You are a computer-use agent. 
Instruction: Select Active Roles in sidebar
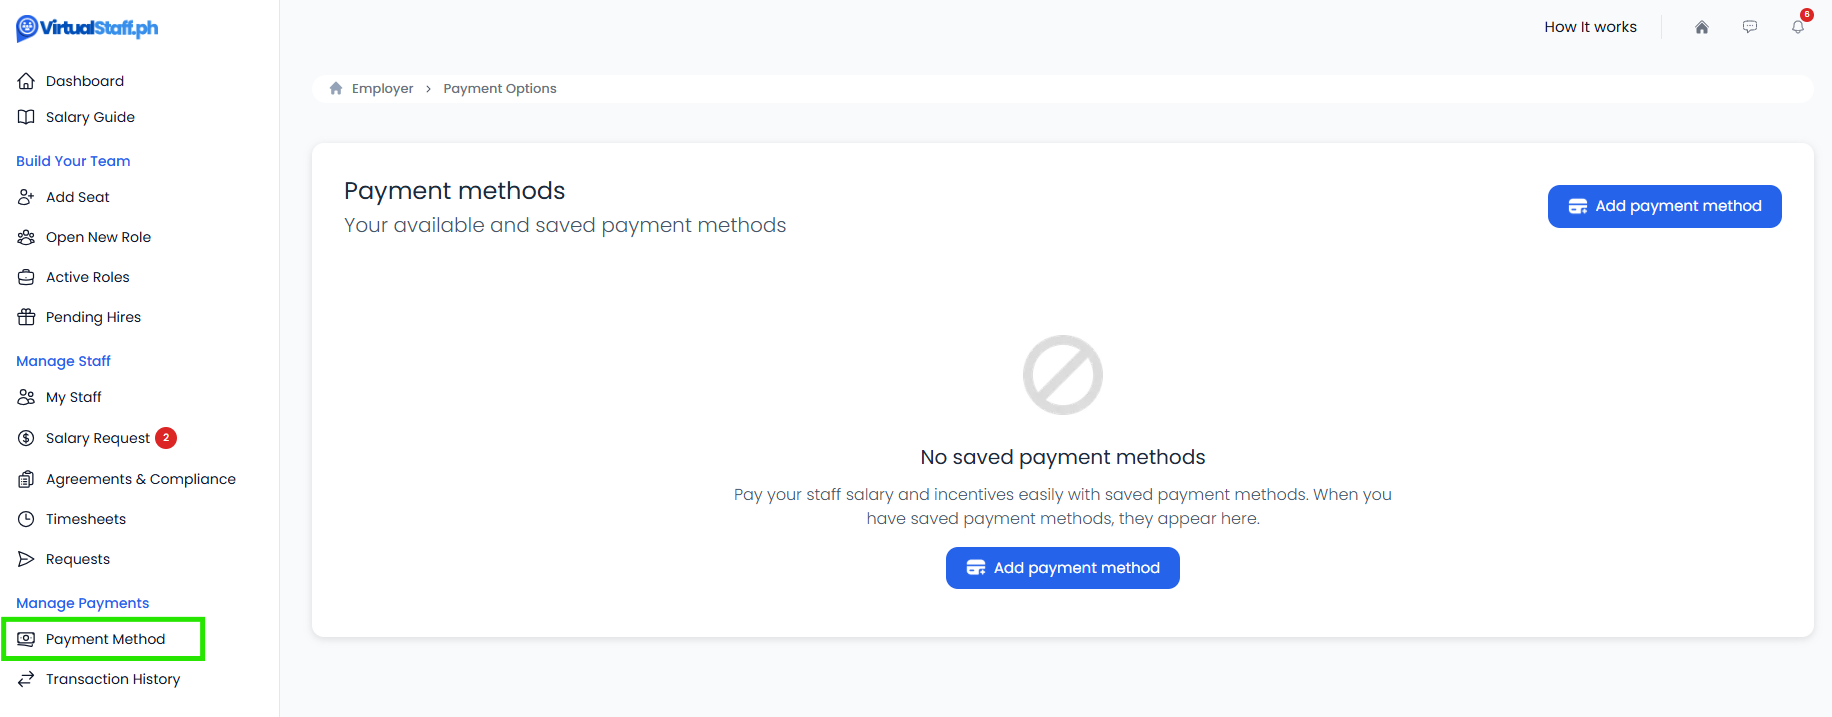click(x=87, y=277)
